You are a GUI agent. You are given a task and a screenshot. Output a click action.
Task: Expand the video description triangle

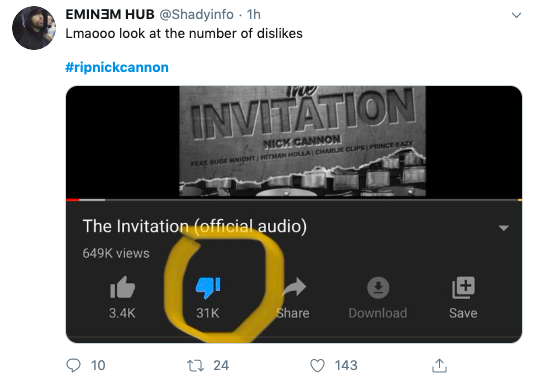(504, 227)
